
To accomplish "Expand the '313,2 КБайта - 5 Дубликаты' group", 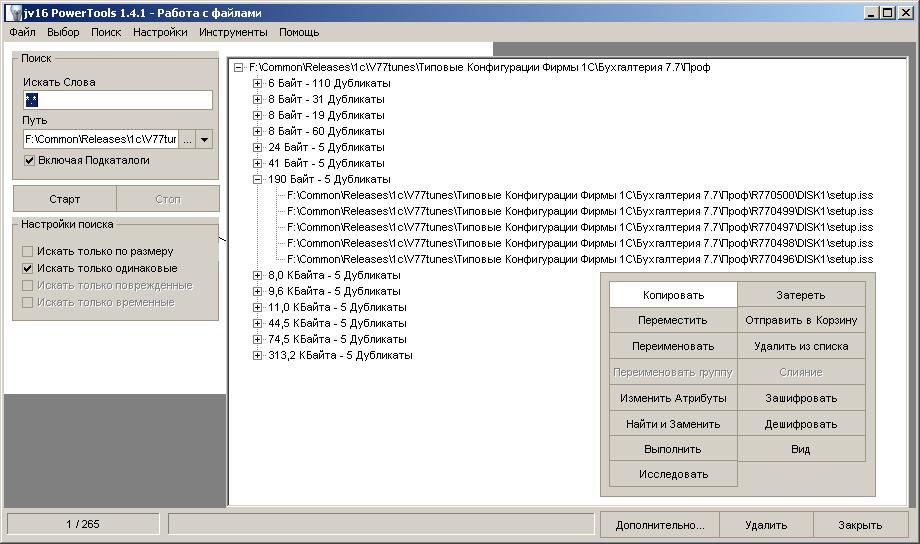I will click(257, 355).
